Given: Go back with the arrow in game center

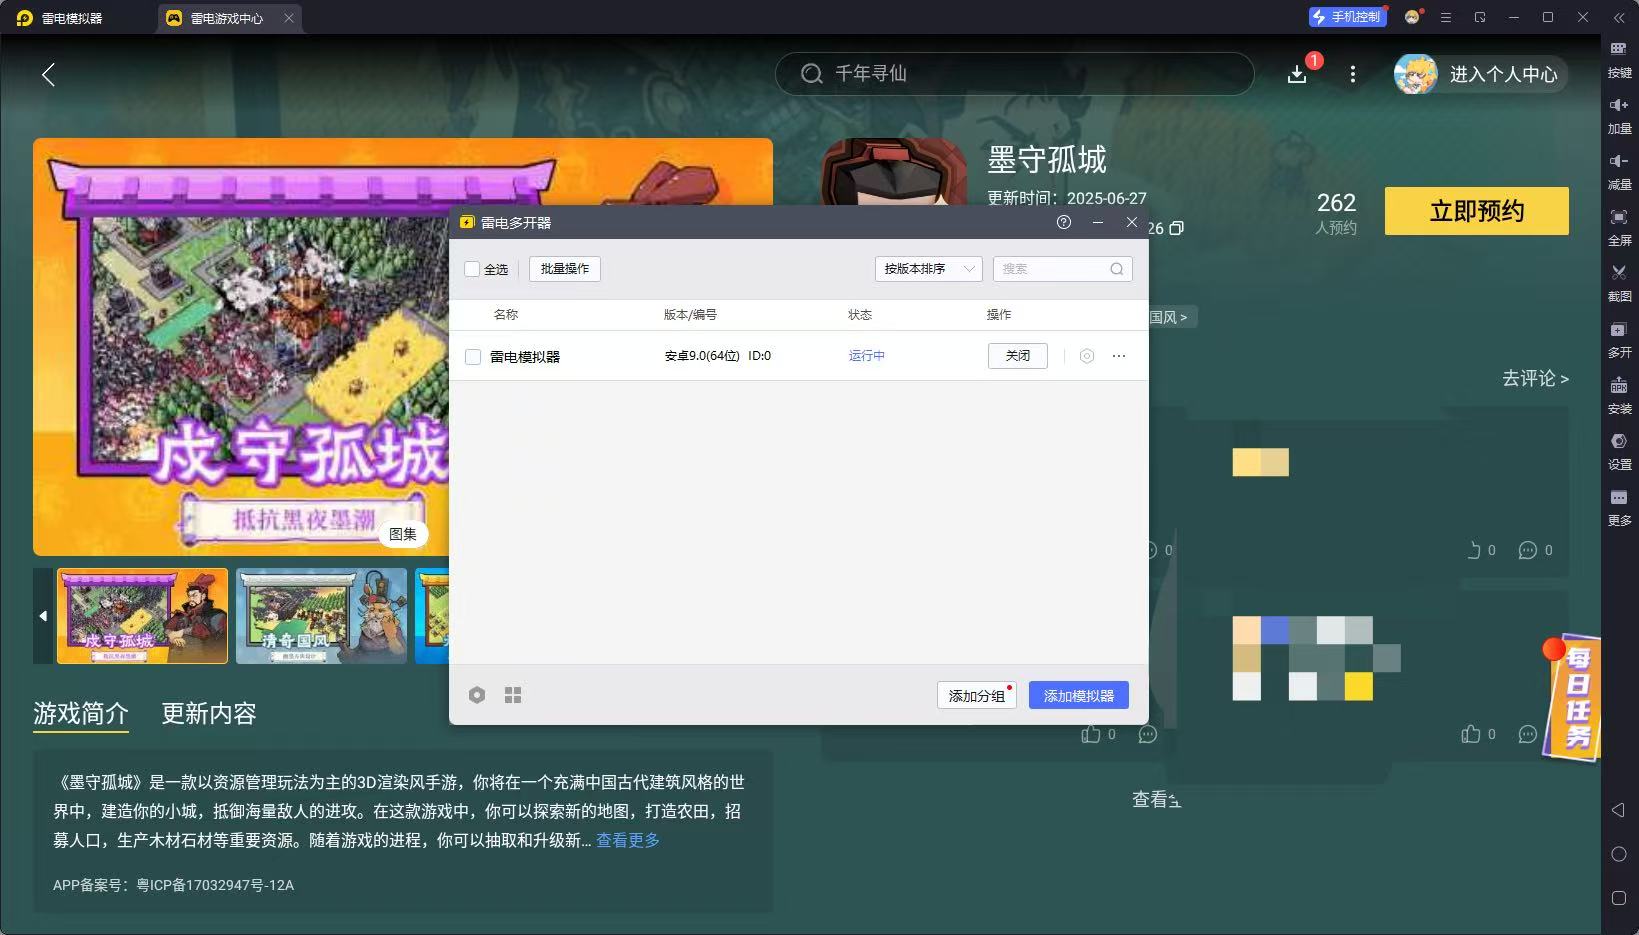Looking at the screenshot, I should tap(48, 74).
